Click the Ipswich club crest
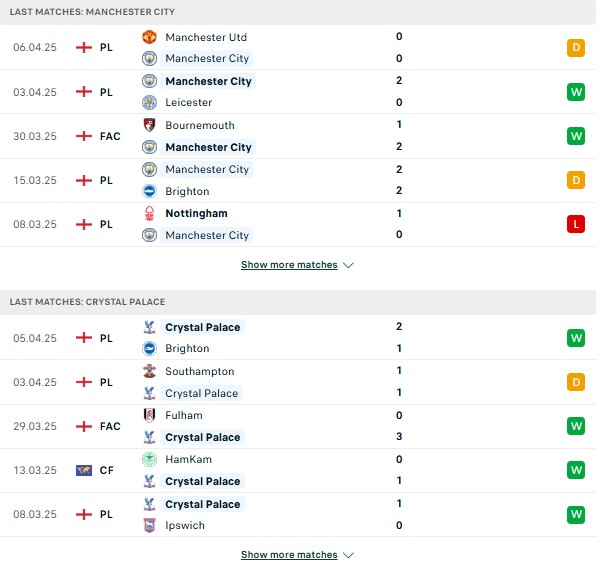The width and height of the screenshot is (600, 577). click(x=149, y=525)
